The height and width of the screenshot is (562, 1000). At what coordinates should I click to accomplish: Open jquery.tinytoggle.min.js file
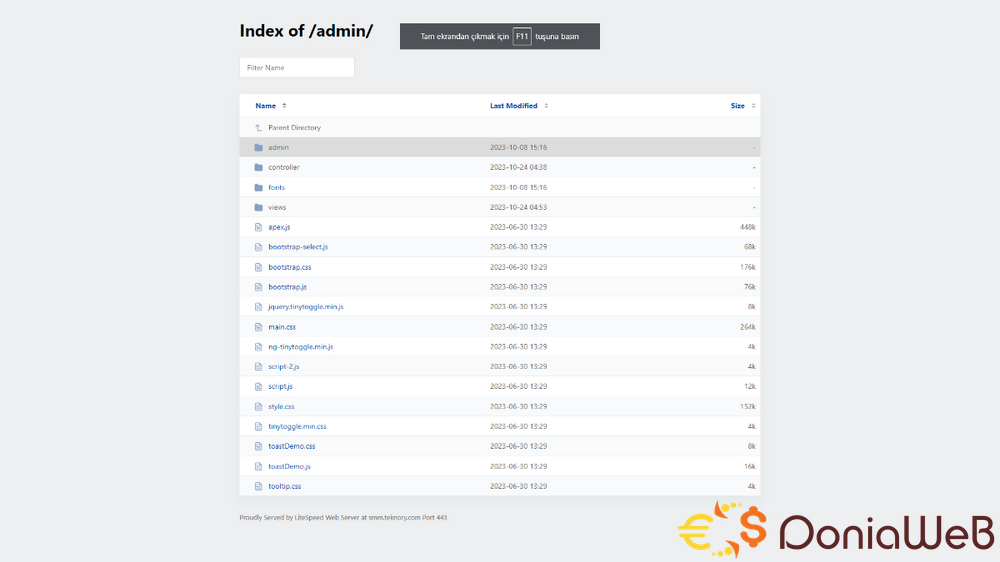pos(305,307)
